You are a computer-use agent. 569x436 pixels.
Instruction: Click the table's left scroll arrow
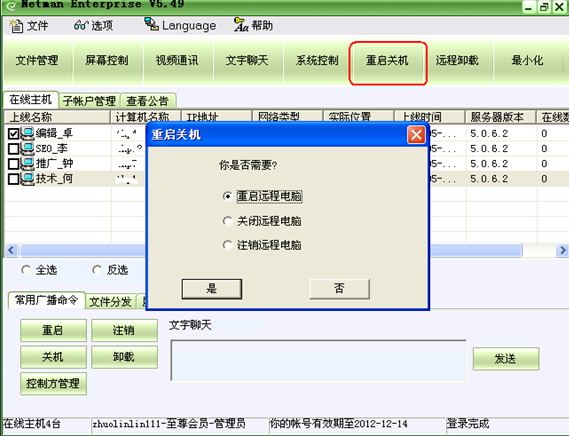[x=11, y=250]
